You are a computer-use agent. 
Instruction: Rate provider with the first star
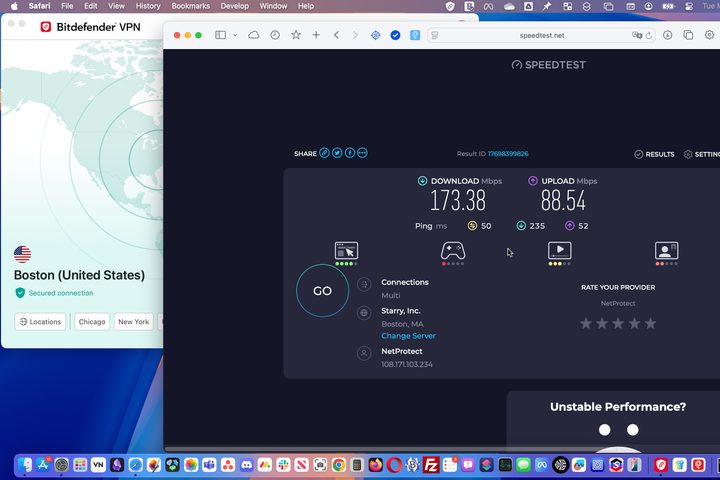[x=586, y=323]
